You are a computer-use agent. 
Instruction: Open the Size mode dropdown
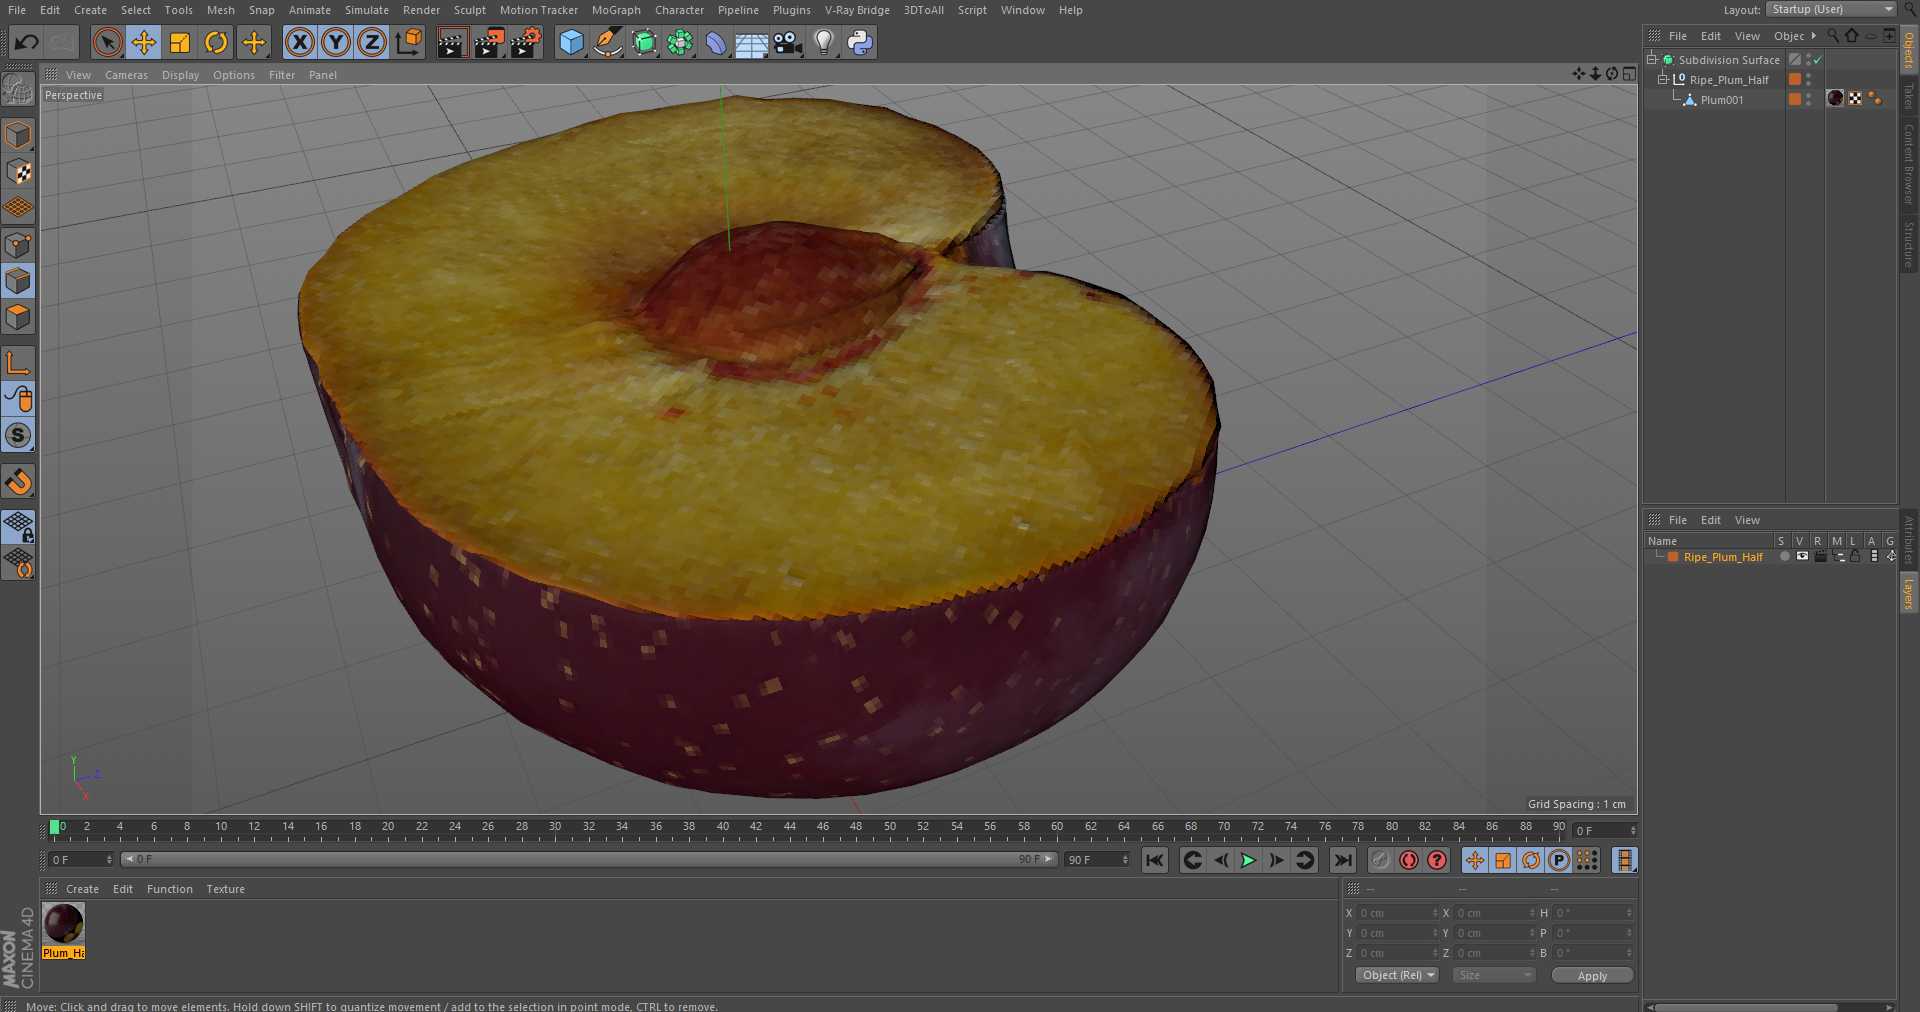tap(1494, 975)
